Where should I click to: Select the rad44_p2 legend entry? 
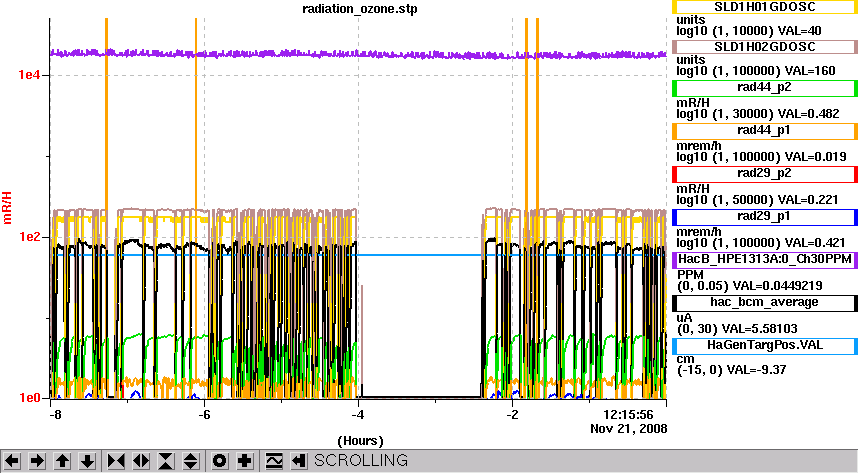click(x=764, y=88)
